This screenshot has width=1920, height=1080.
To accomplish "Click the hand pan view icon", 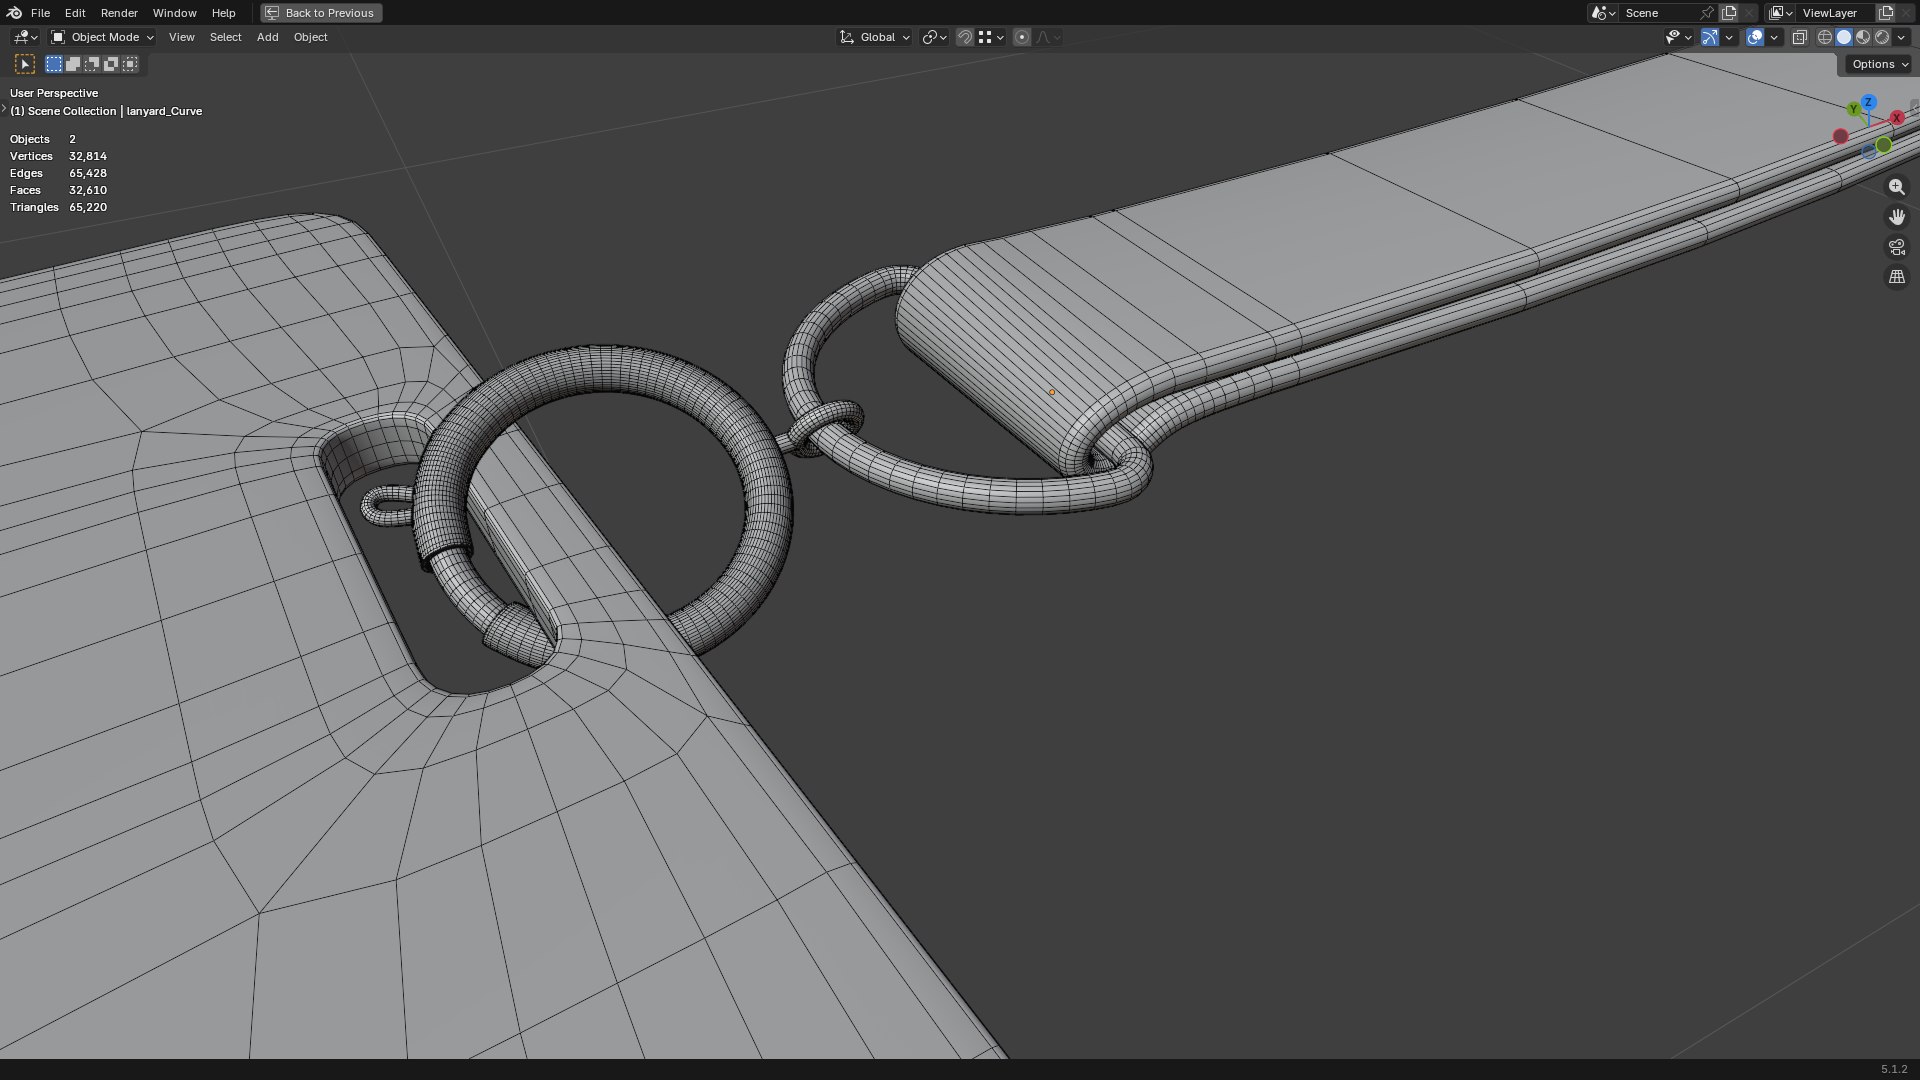I will coord(1896,217).
